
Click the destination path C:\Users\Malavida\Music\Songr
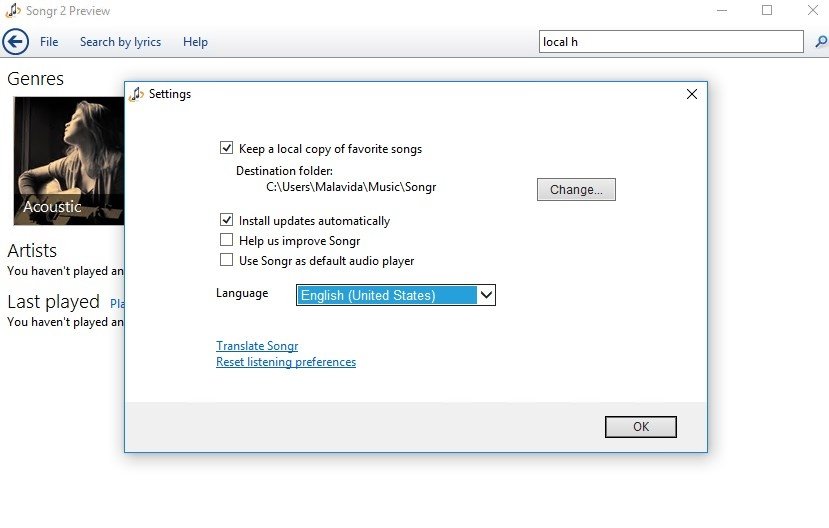(x=351, y=187)
